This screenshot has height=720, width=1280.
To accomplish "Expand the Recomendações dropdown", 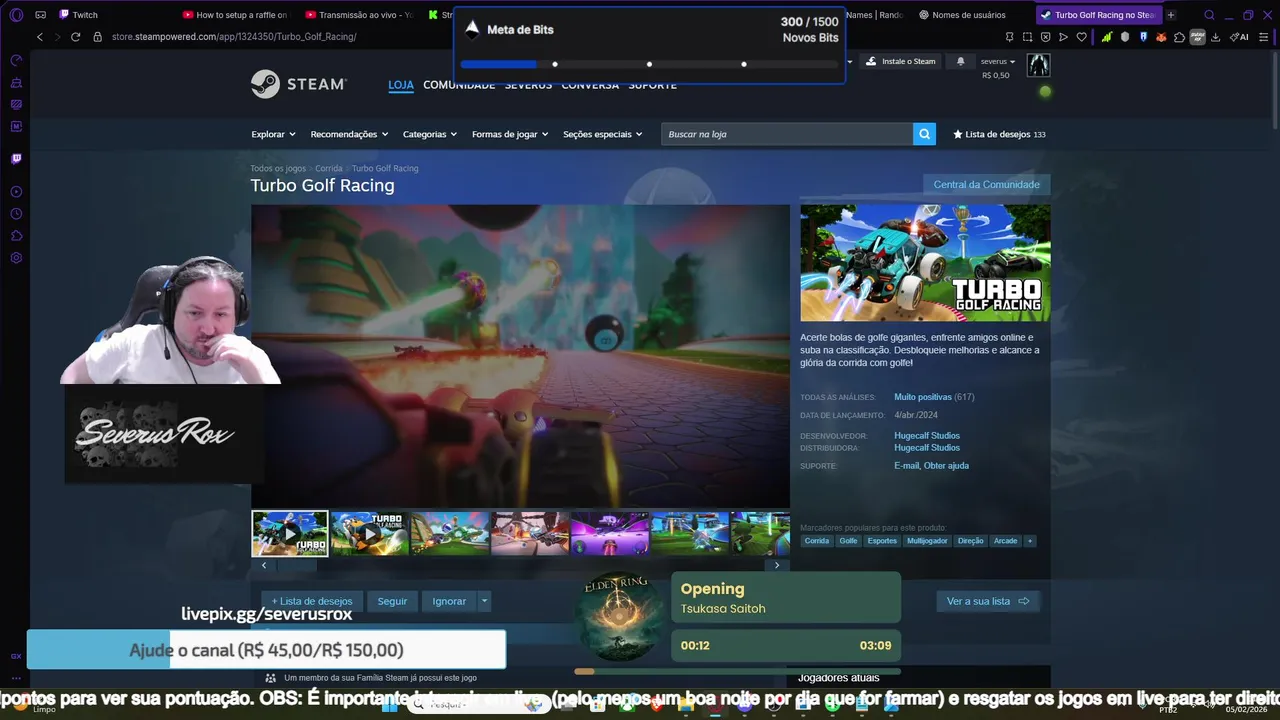I will [x=349, y=134].
